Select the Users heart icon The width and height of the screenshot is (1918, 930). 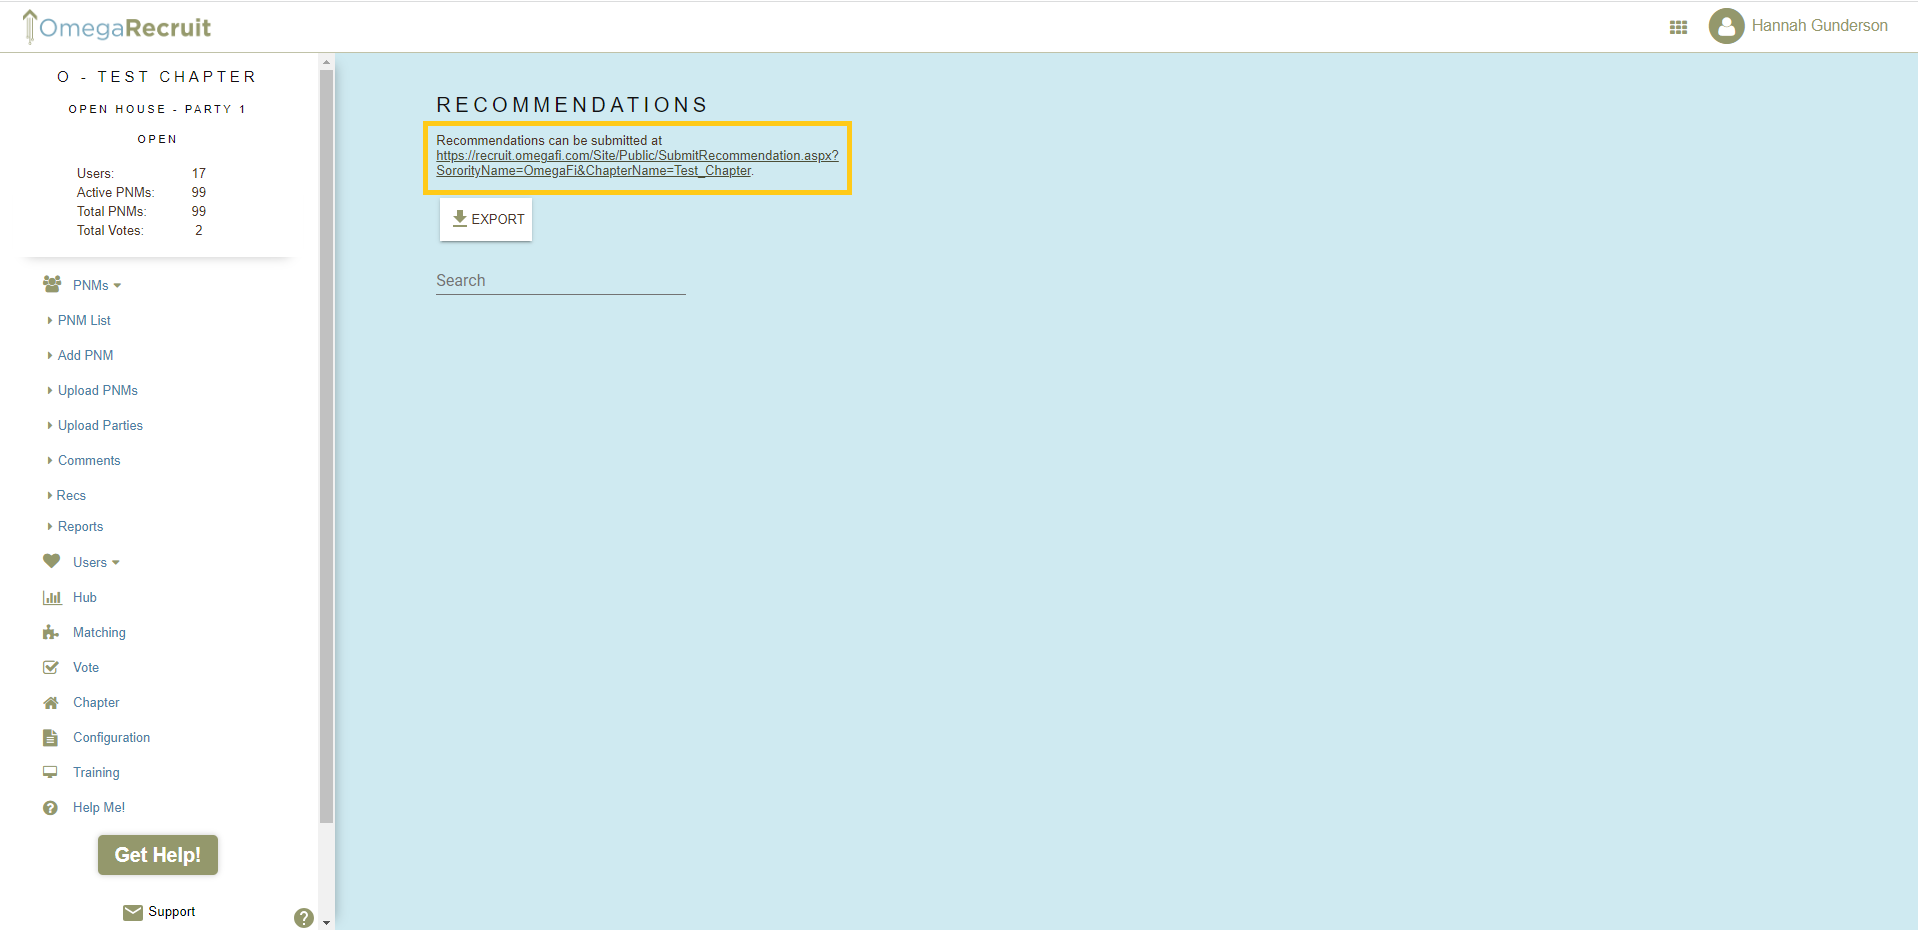51,562
